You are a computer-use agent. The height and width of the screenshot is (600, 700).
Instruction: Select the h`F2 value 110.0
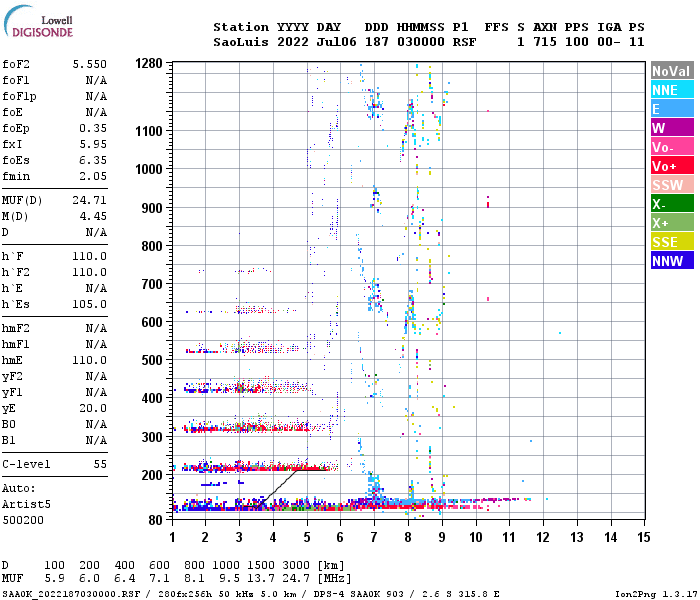click(90, 272)
